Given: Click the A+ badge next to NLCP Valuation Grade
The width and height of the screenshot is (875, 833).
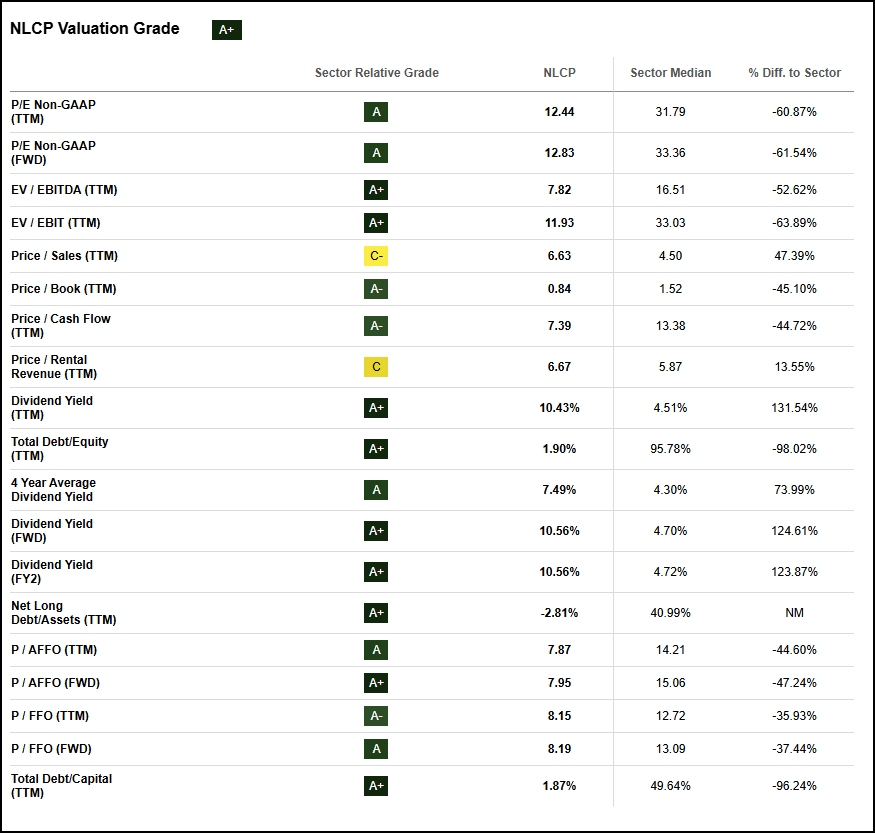Looking at the screenshot, I should pos(226,30).
